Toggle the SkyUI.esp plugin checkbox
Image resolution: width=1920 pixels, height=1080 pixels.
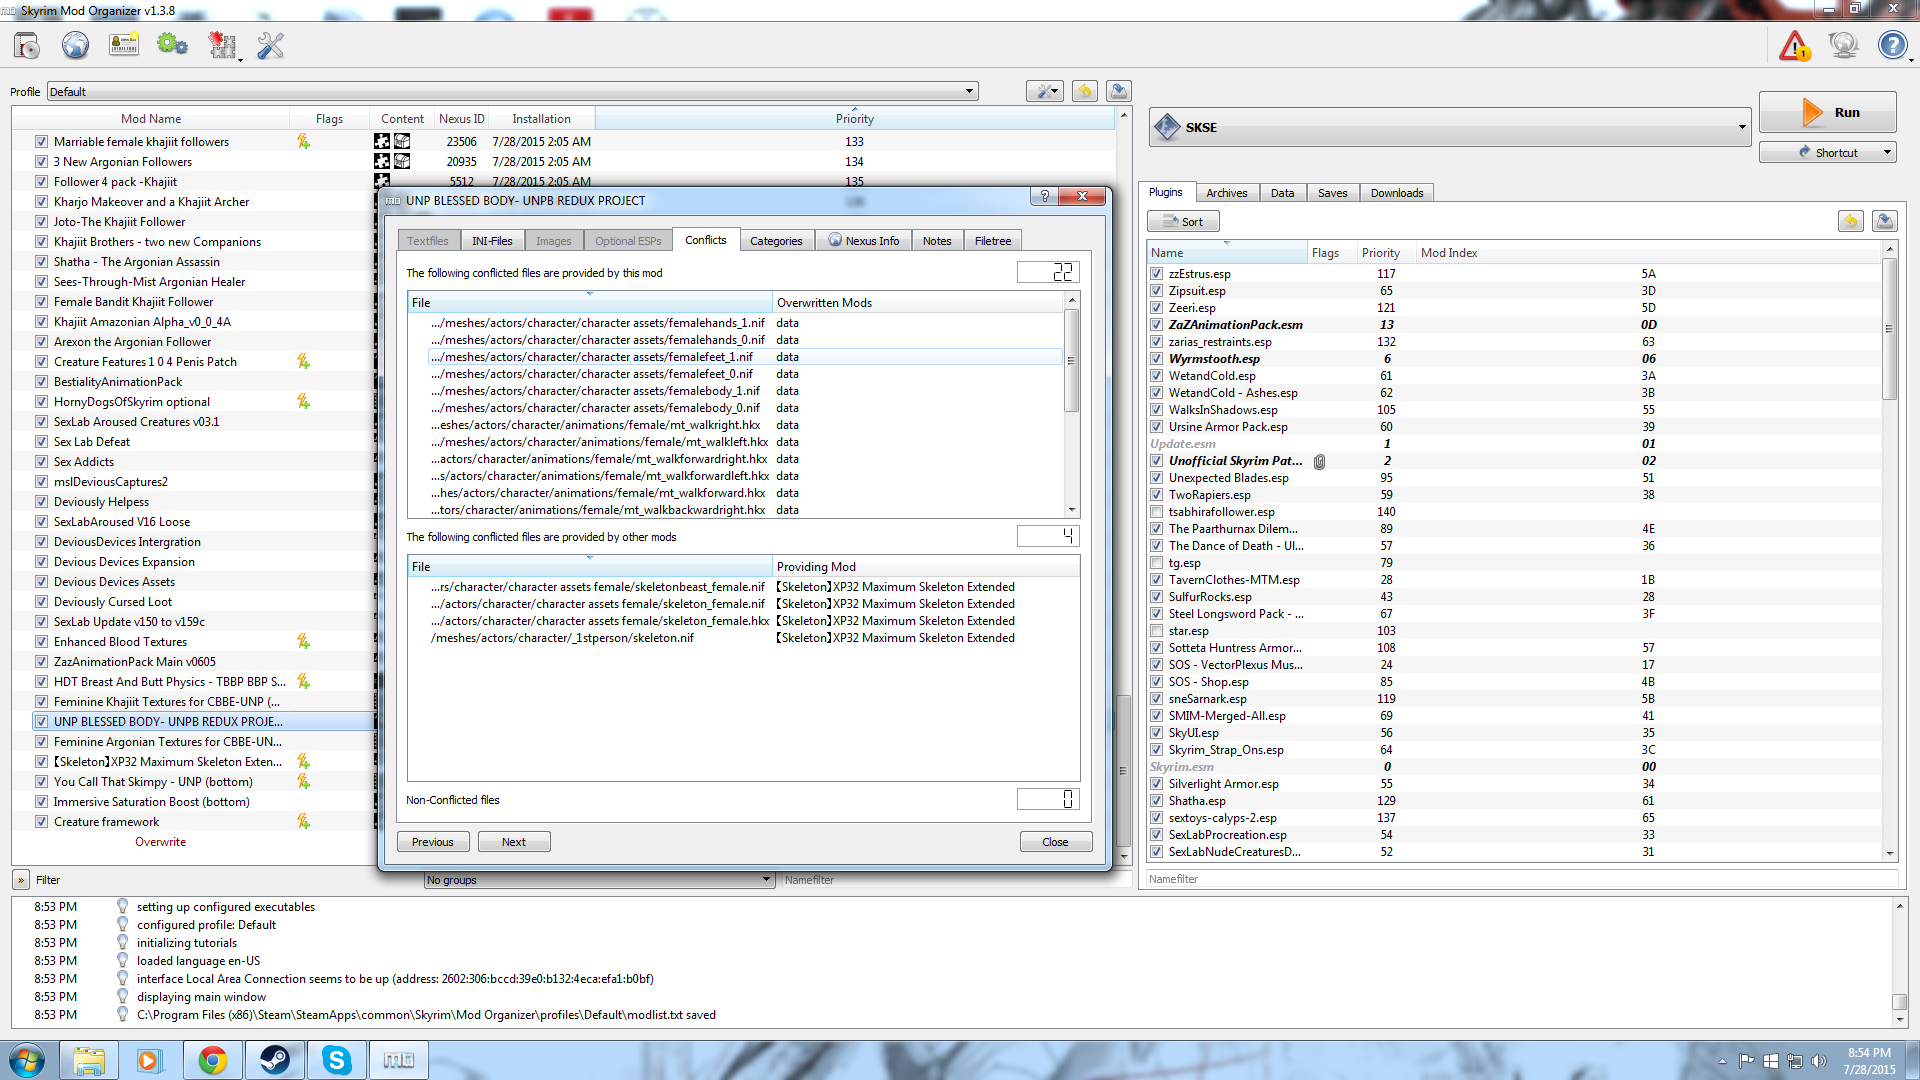point(1156,733)
